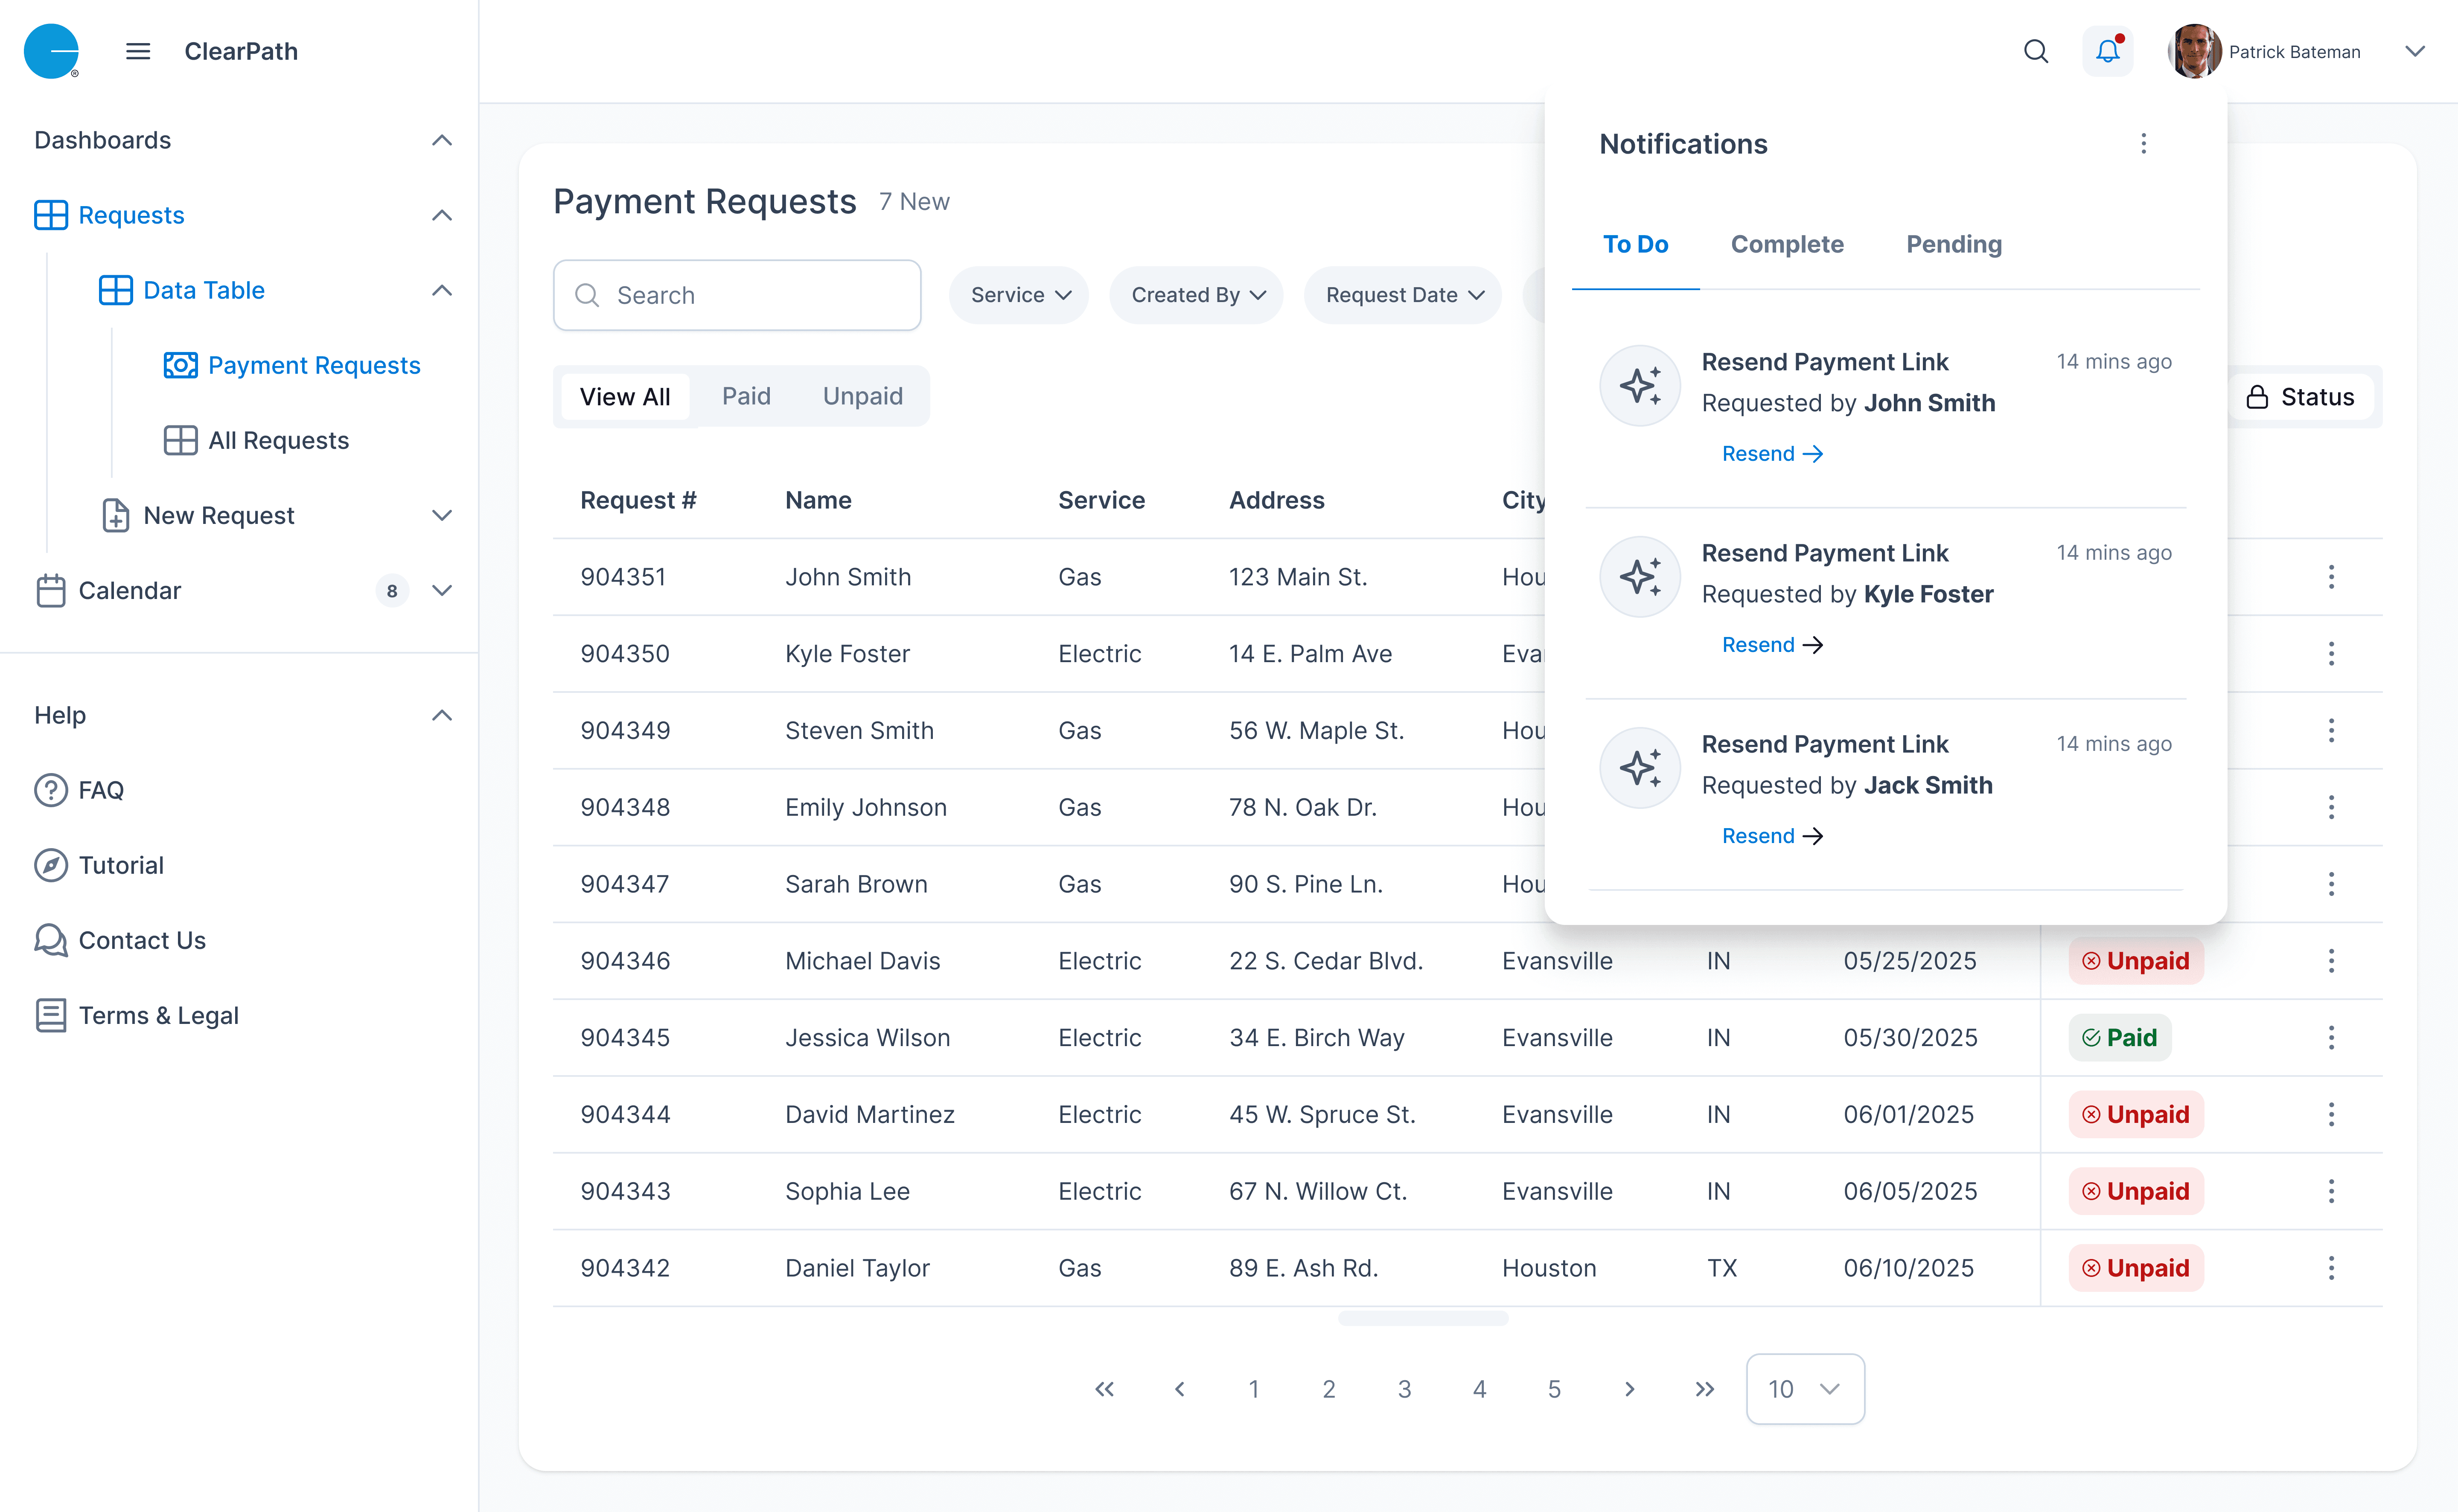Expand the New Request submenu
The width and height of the screenshot is (2458, 1512).
(441, 515)
